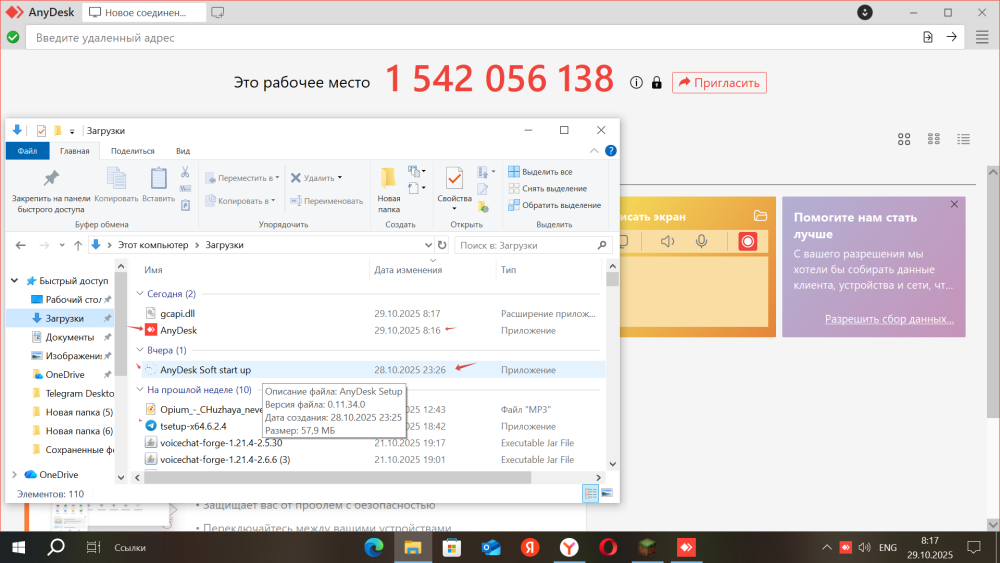The height and width of the screenshot is (563, 1000).
Task: Click Закрепить на панели быстрого доступа
Action: tap(51, 191)
